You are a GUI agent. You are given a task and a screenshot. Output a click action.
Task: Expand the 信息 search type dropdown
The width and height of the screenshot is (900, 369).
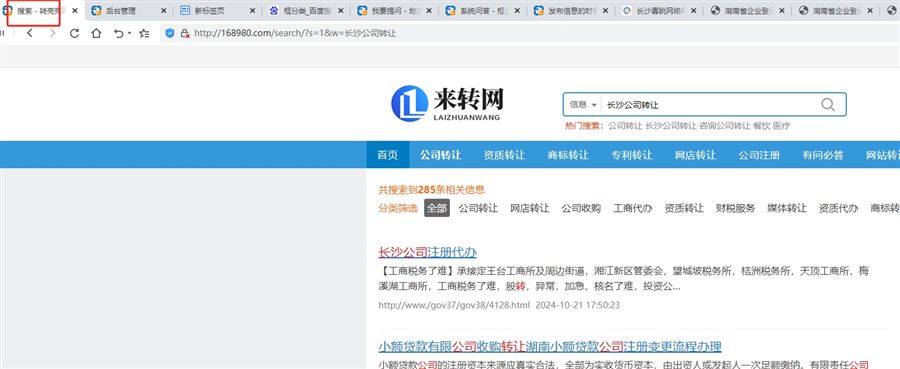583,105
